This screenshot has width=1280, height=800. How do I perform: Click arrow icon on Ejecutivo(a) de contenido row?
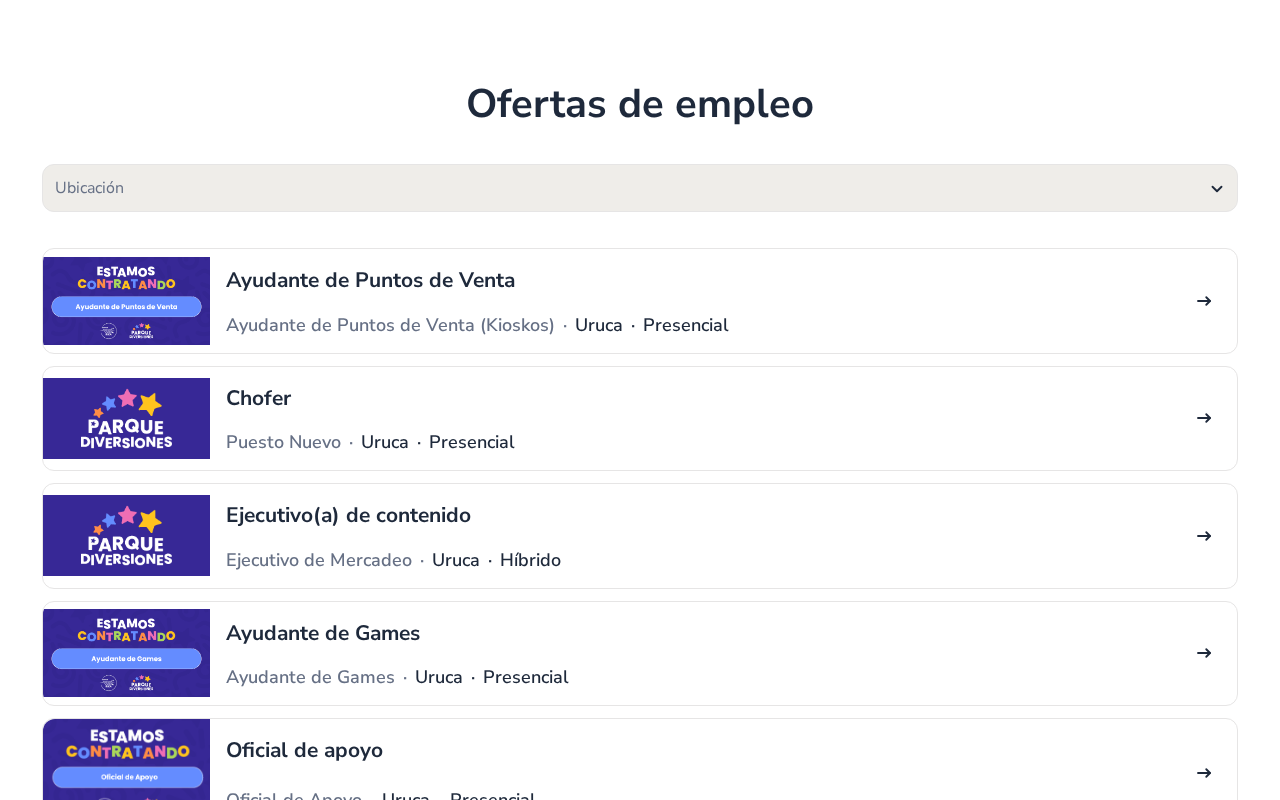(1204, 536)
